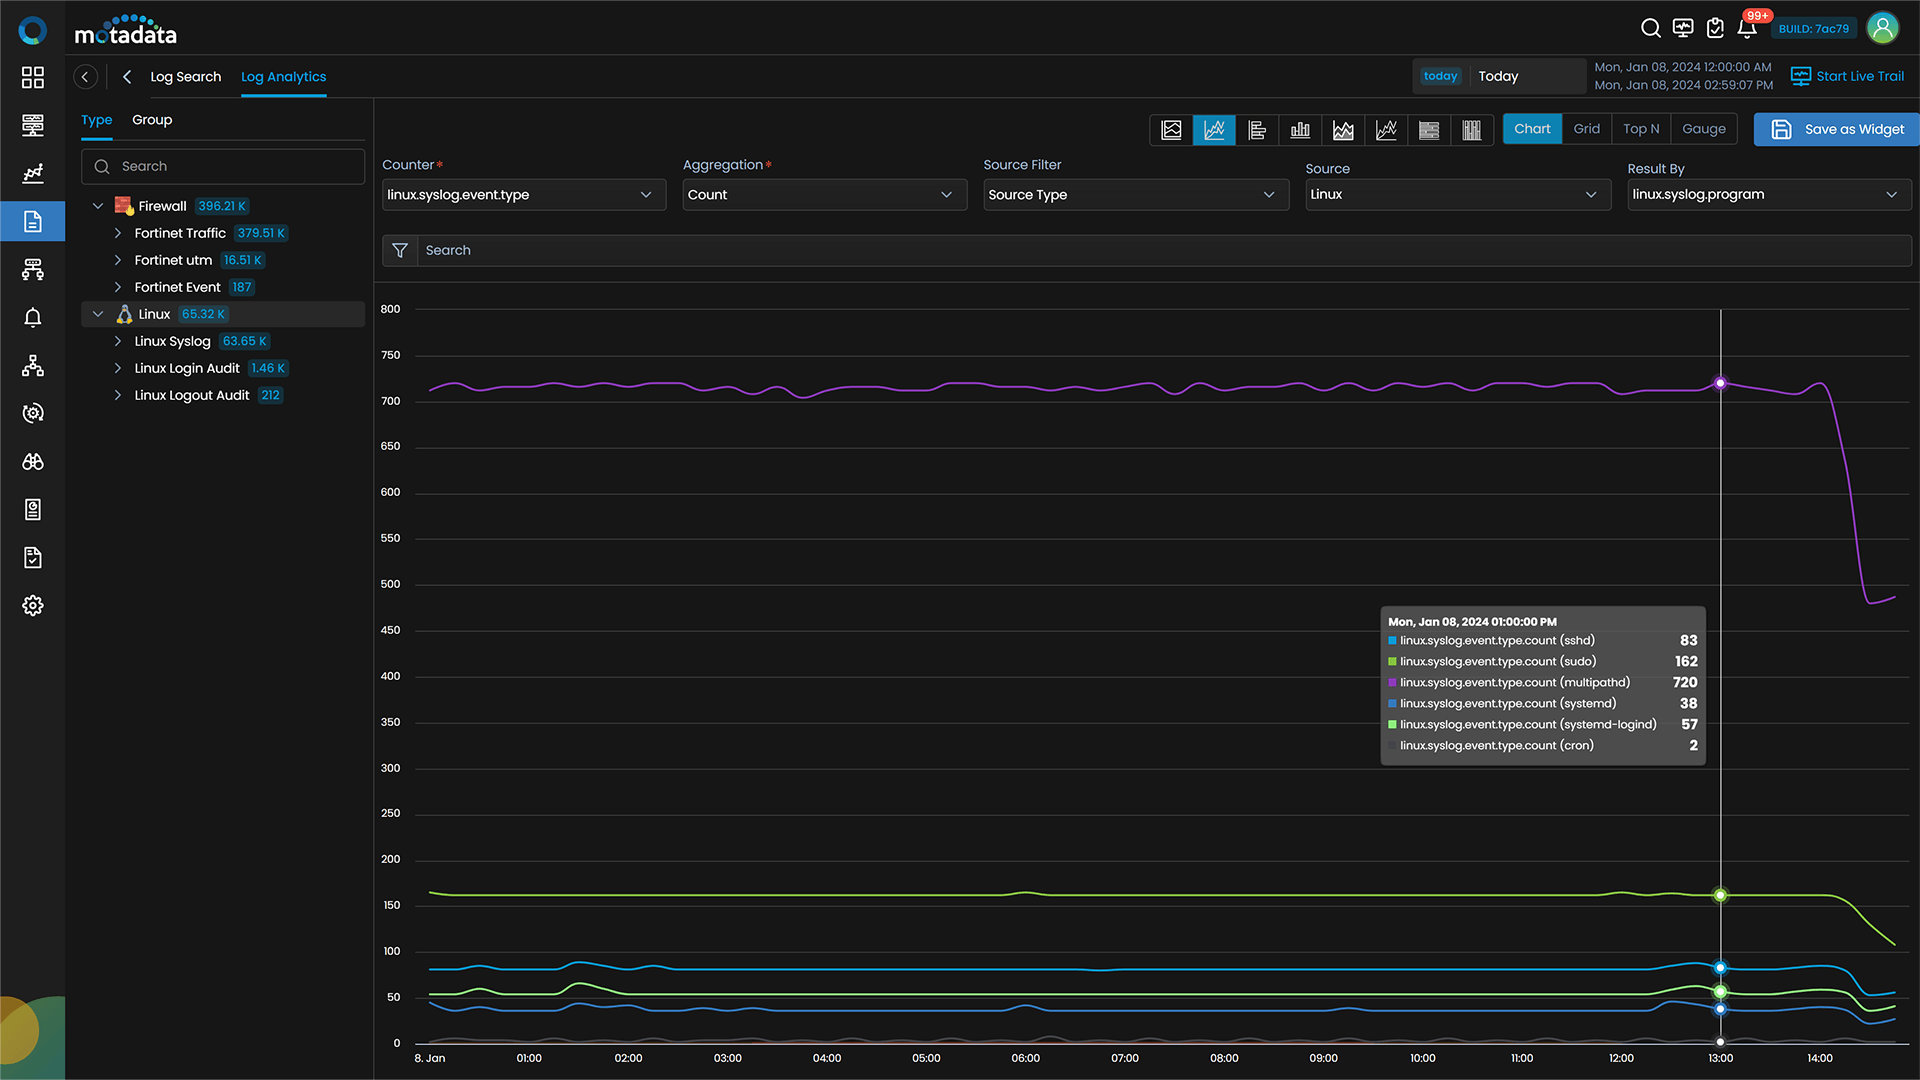Open the reports icon in sidebar
This screenshot has height=1080, width=1920.
coord(33,509)
